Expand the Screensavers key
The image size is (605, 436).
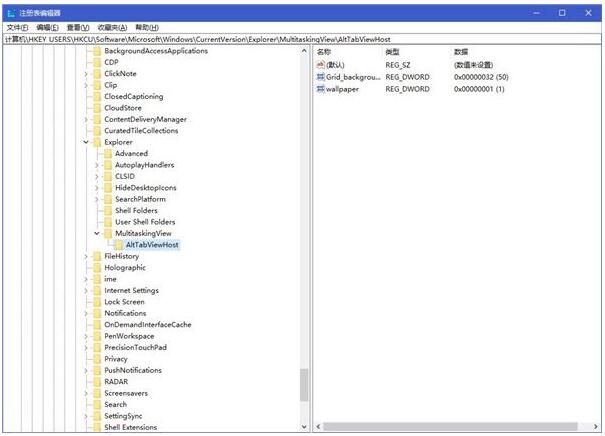point(86,393)
